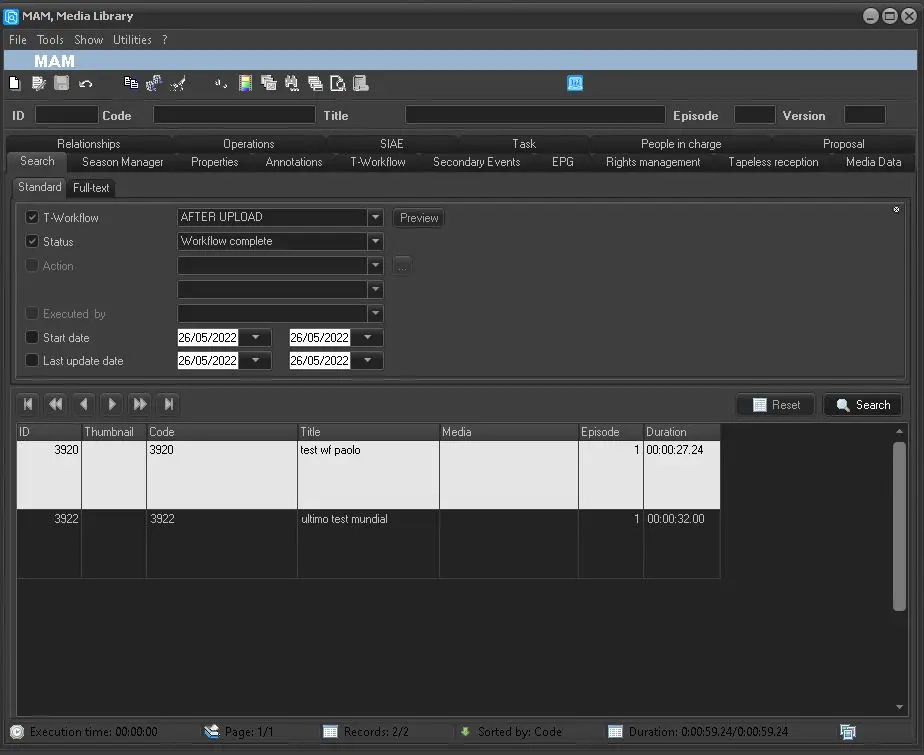This screenshot has height=755, width=924.
Task: Expand the AFTER UPLOAD workflow dropdown
Action: pos(375,217)
